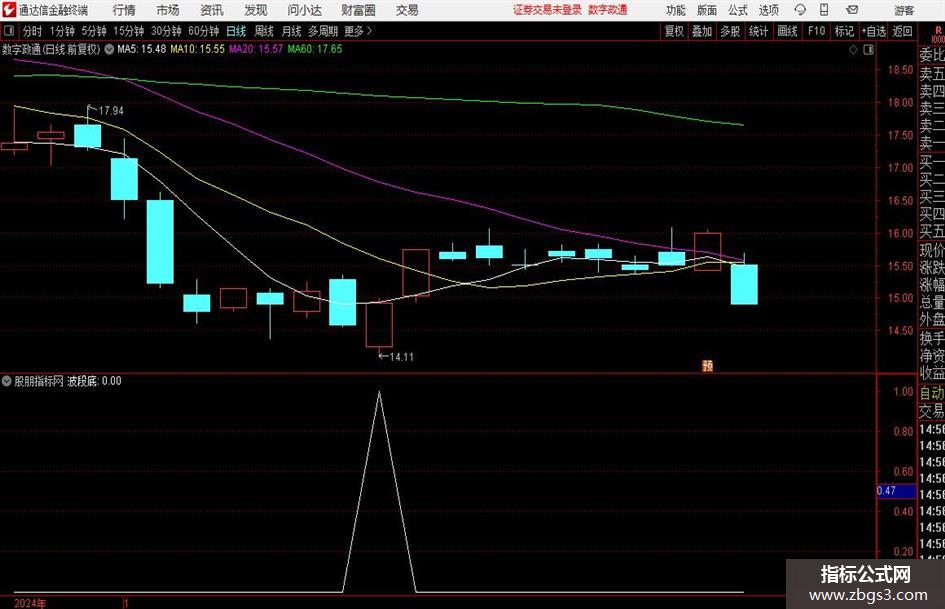Open the envelope messages icon
The width and height of the screenshot is (945, 609).
click(x=852, y=10)
